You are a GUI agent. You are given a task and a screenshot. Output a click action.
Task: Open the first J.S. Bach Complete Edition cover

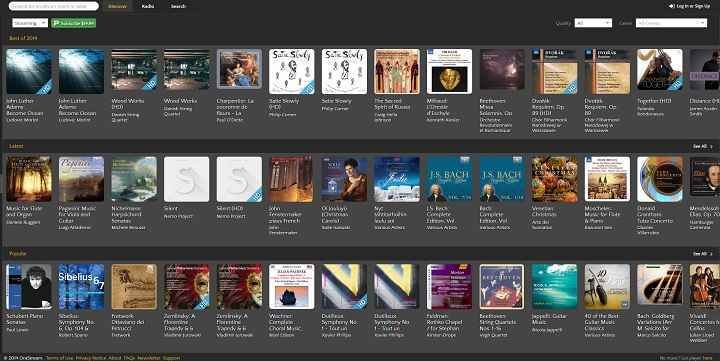(x=449, y=179)
